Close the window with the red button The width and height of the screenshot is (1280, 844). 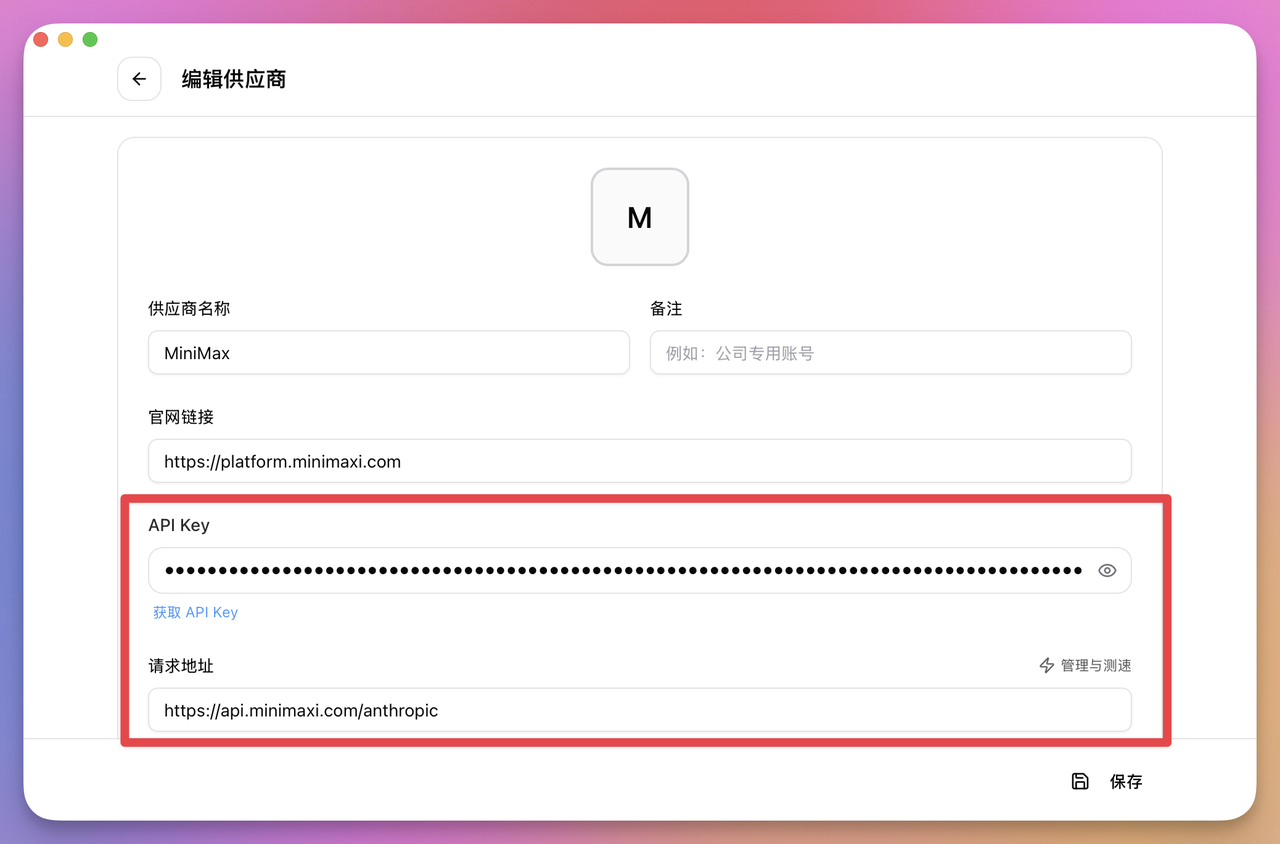tap(41, 39)
